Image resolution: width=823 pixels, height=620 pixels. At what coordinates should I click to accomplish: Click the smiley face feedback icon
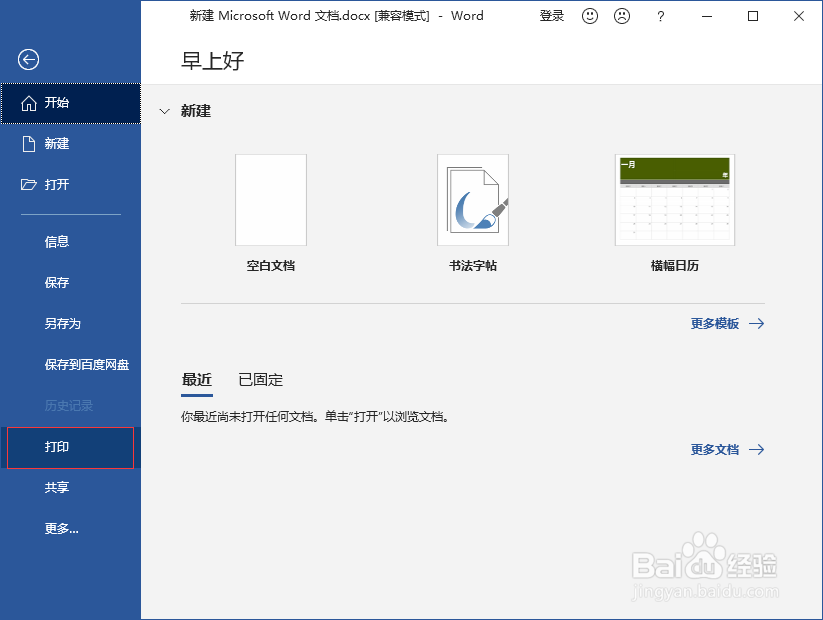pyautogui.click(x=589, y=16)
